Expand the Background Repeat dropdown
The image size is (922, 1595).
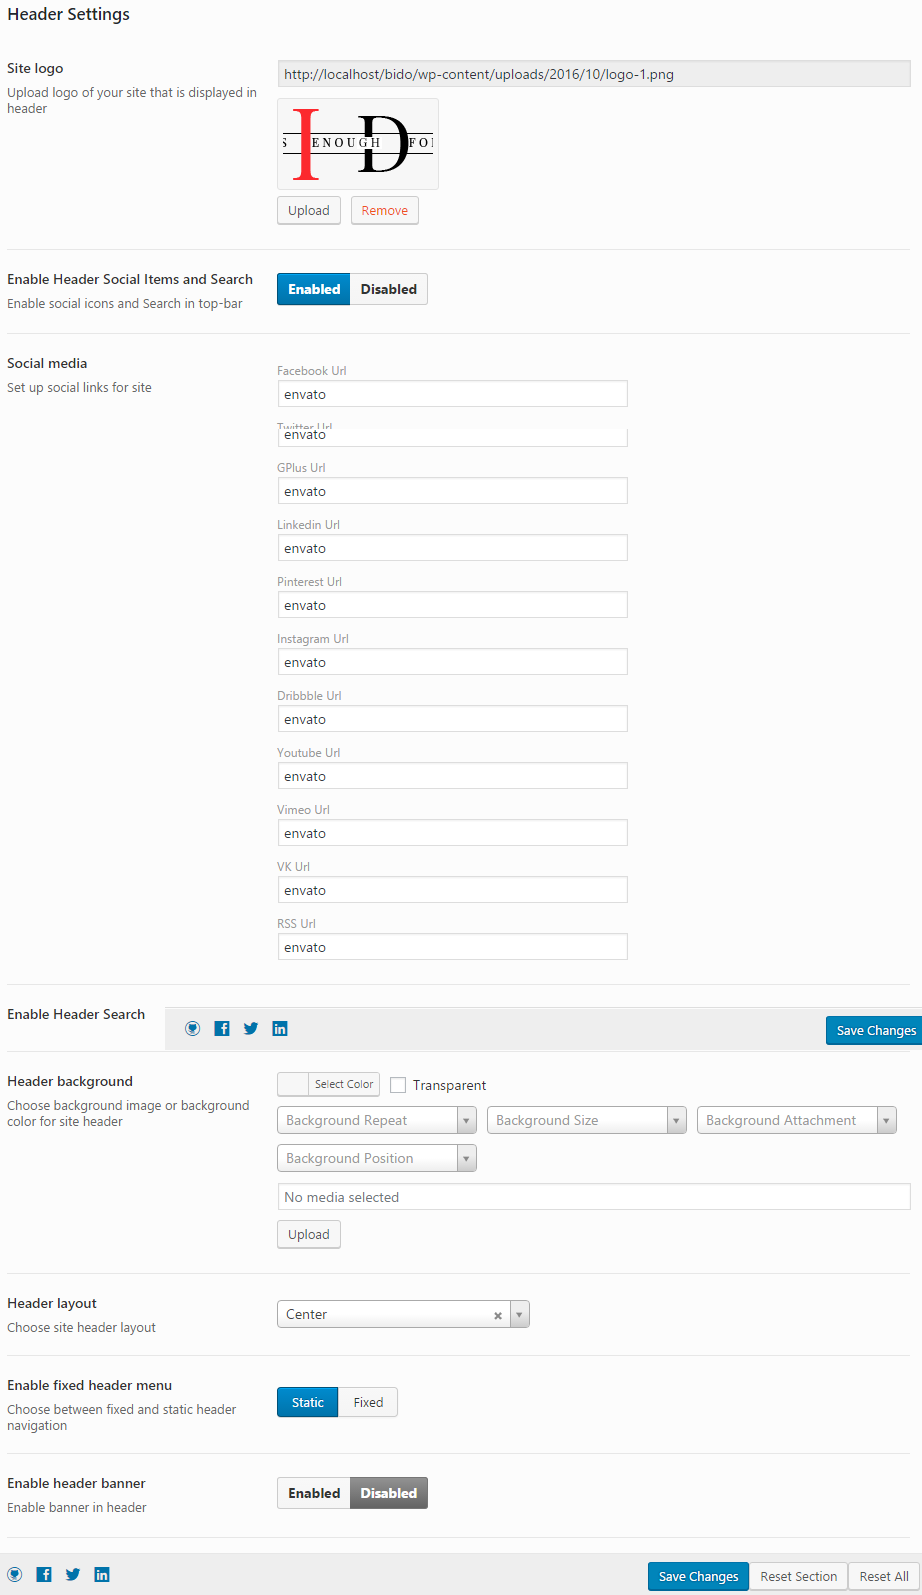point(376,1120)
